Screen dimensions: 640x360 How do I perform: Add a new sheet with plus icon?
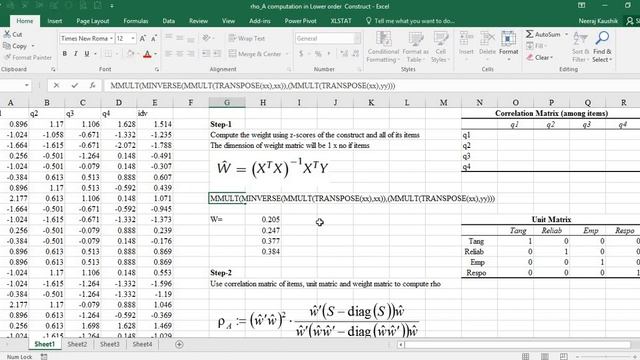[x=179, y=344]
